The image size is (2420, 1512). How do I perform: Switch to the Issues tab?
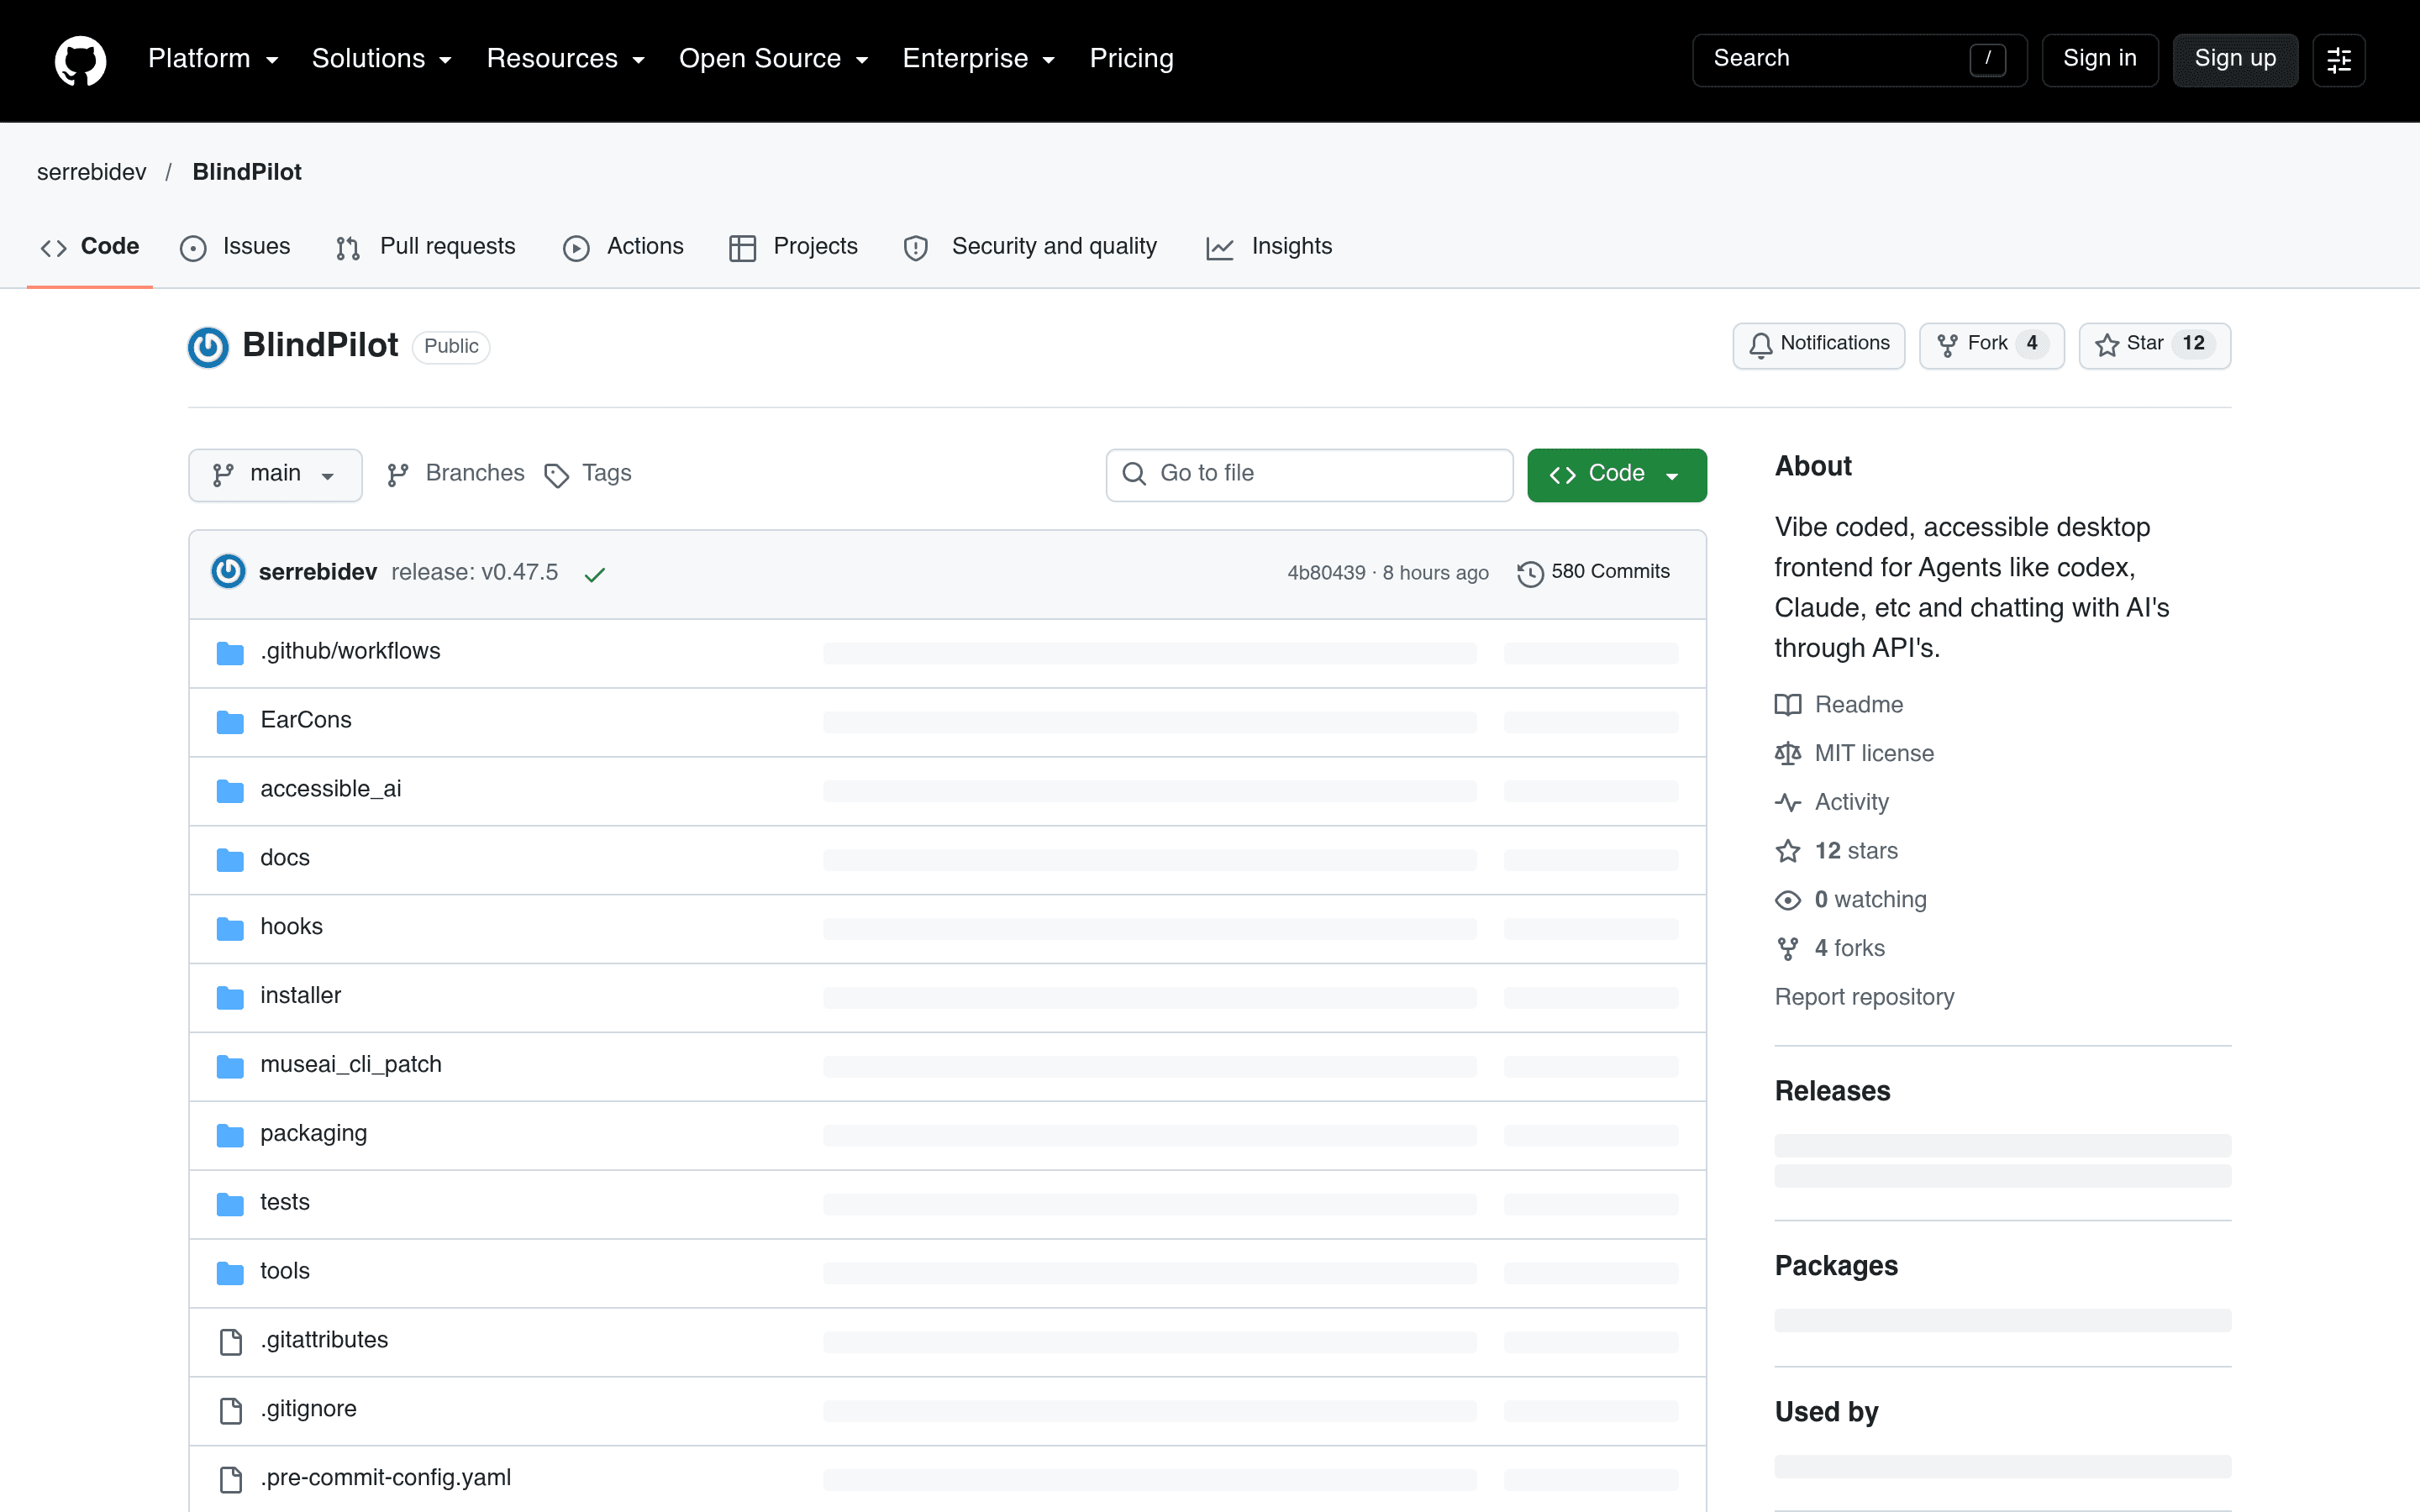click(x=235, y=247)
